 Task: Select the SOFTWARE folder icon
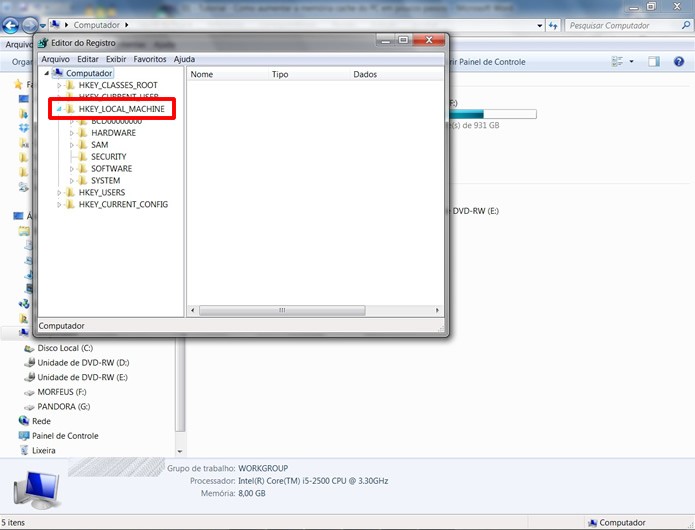click(82, 168)
